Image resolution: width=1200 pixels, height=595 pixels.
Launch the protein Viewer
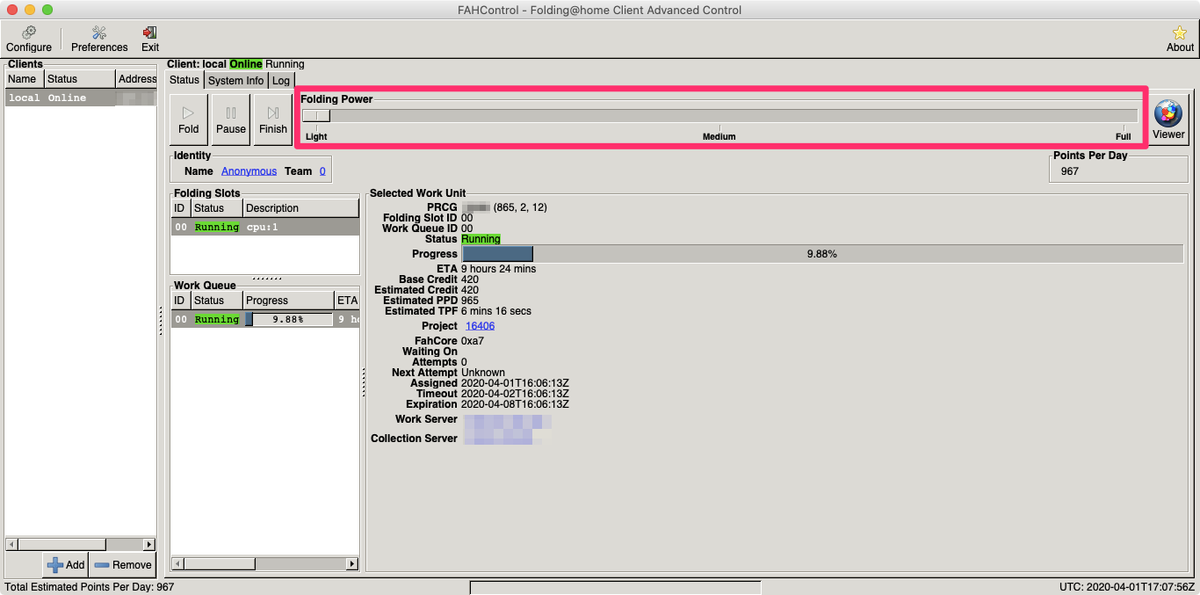point(1168,120)
